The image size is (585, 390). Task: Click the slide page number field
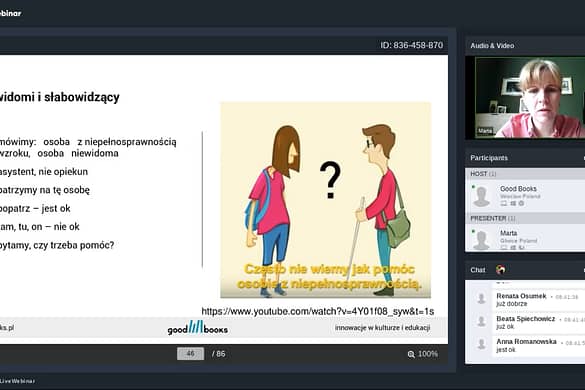pyautogui.click(x=190, y=354)
